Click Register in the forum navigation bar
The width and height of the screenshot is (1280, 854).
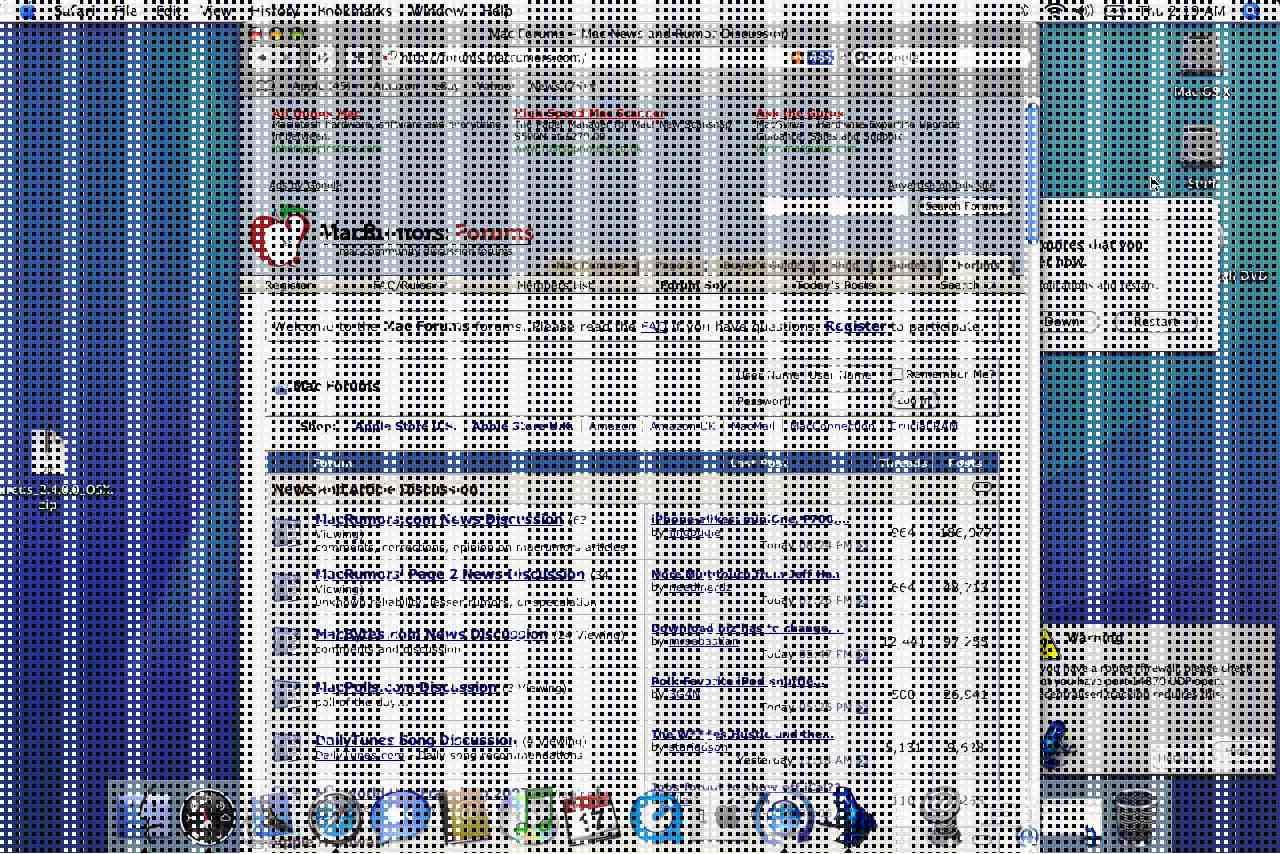(x=288, y=286)
